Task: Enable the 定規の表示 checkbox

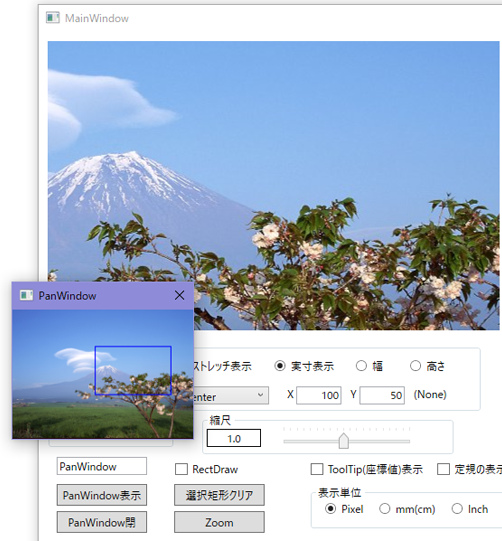Action: point(443,469)
